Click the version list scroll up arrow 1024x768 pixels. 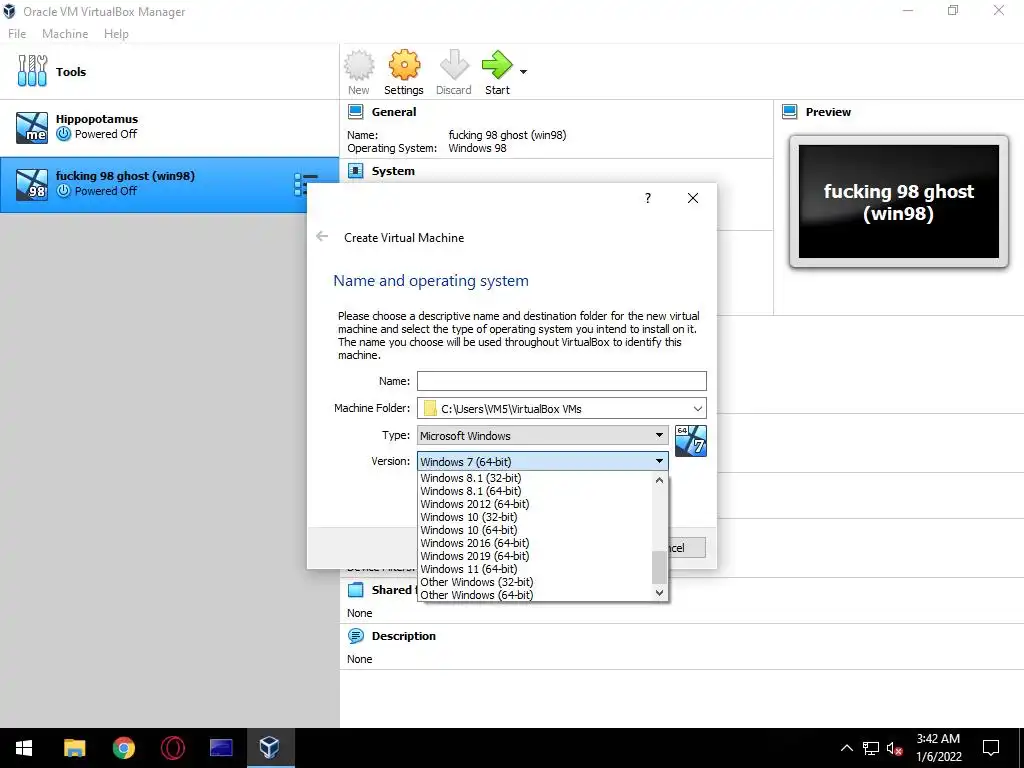coord(660,480)
